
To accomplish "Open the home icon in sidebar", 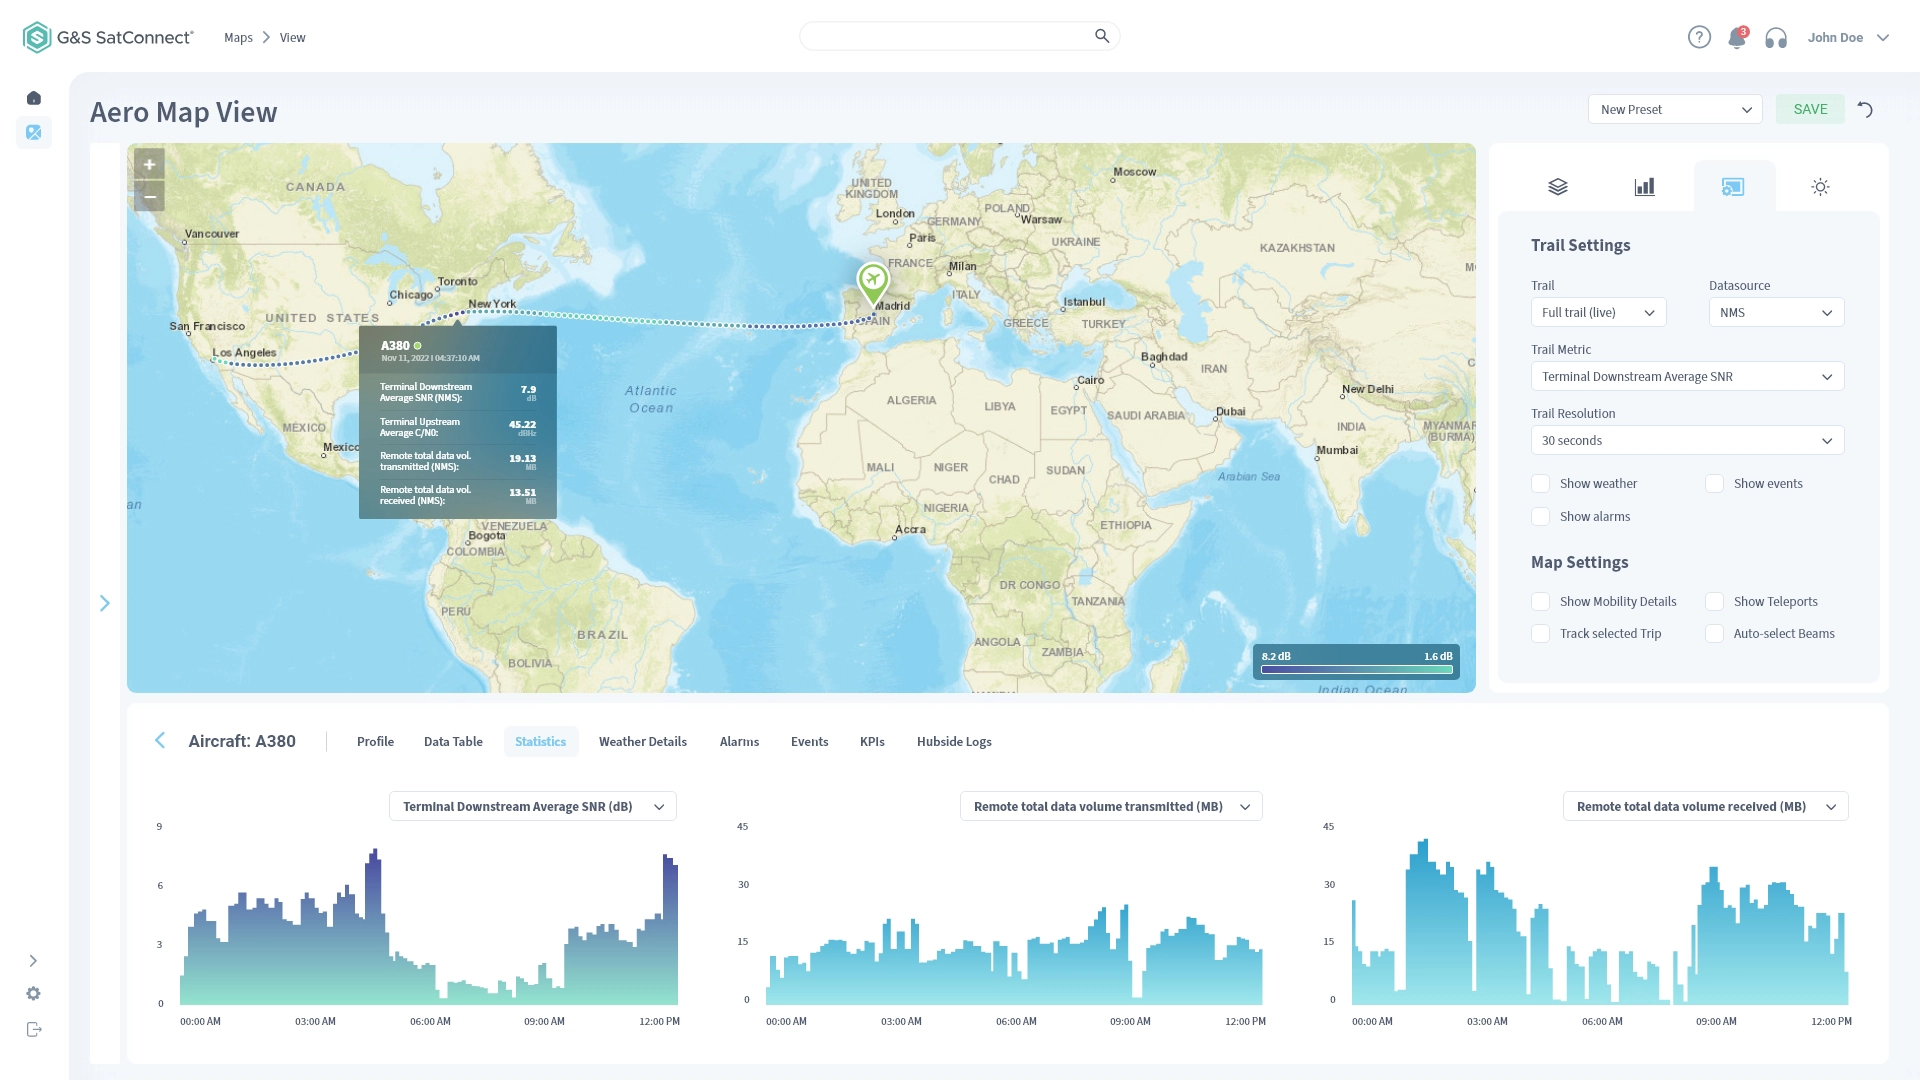I will coord(34,98).
